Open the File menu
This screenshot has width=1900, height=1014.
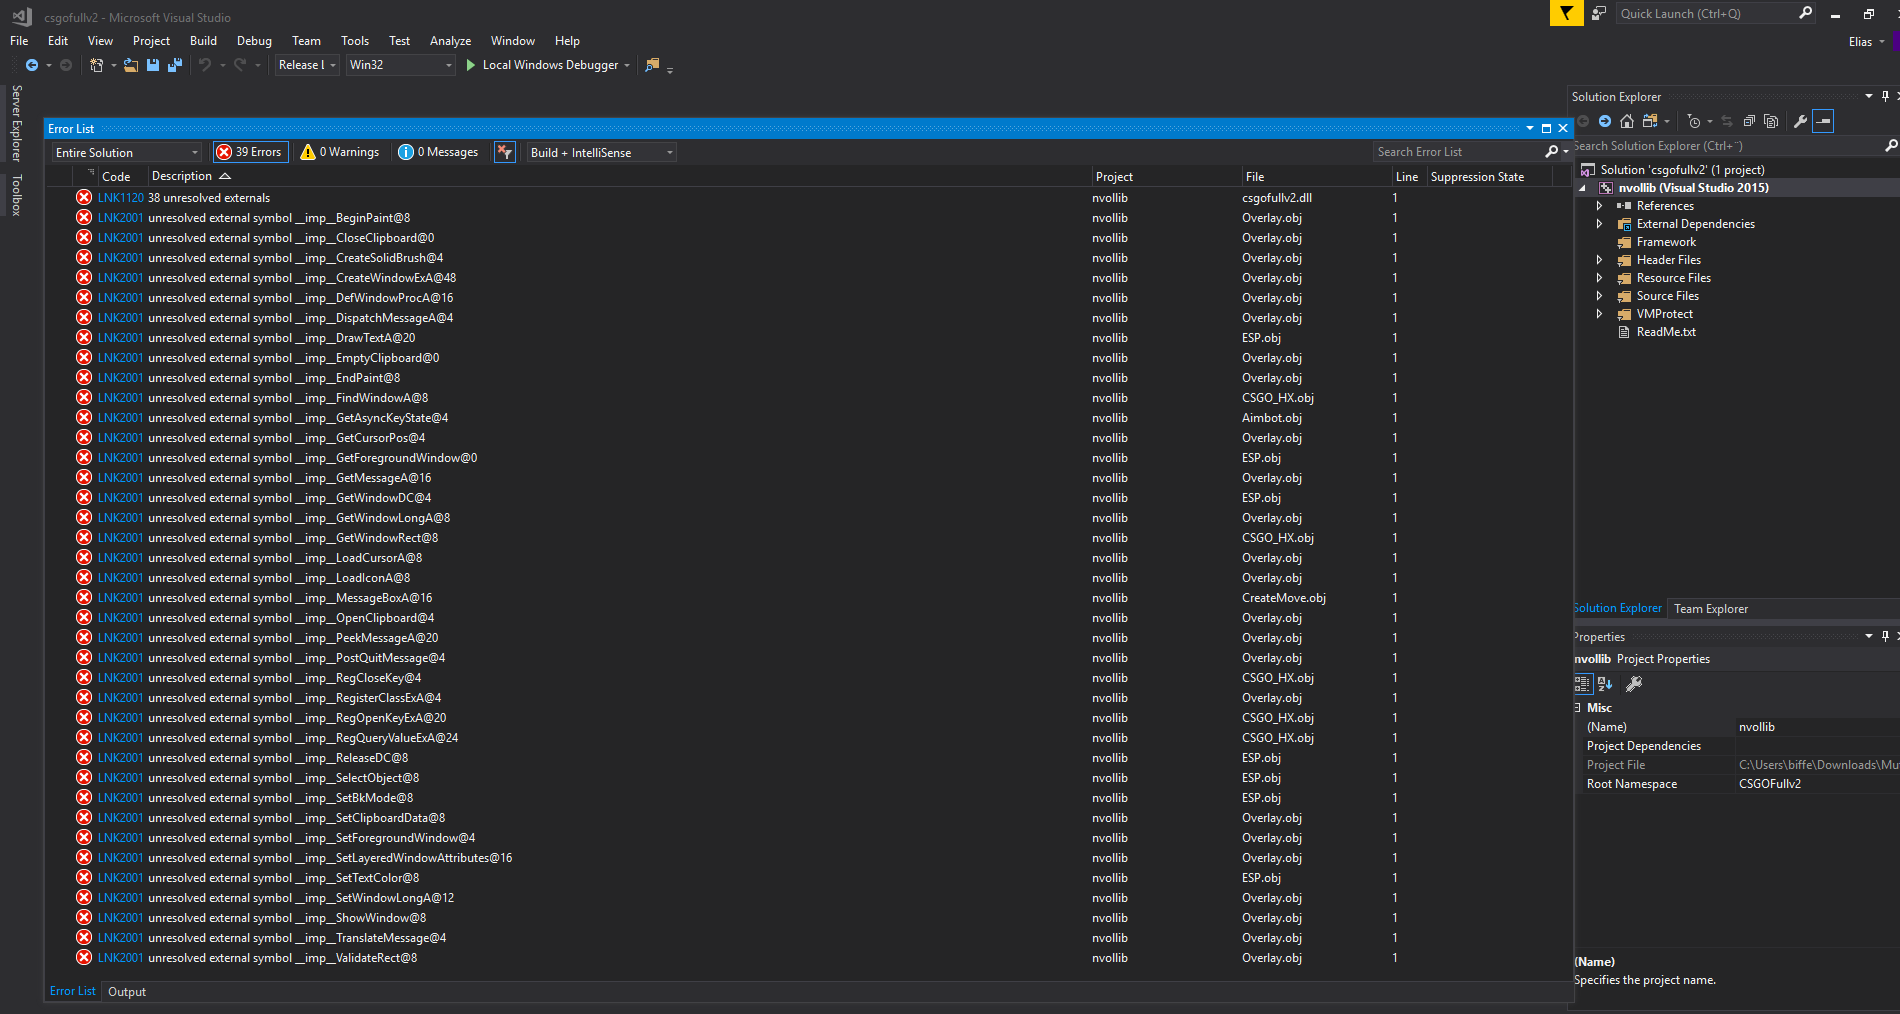coord(19,41)
